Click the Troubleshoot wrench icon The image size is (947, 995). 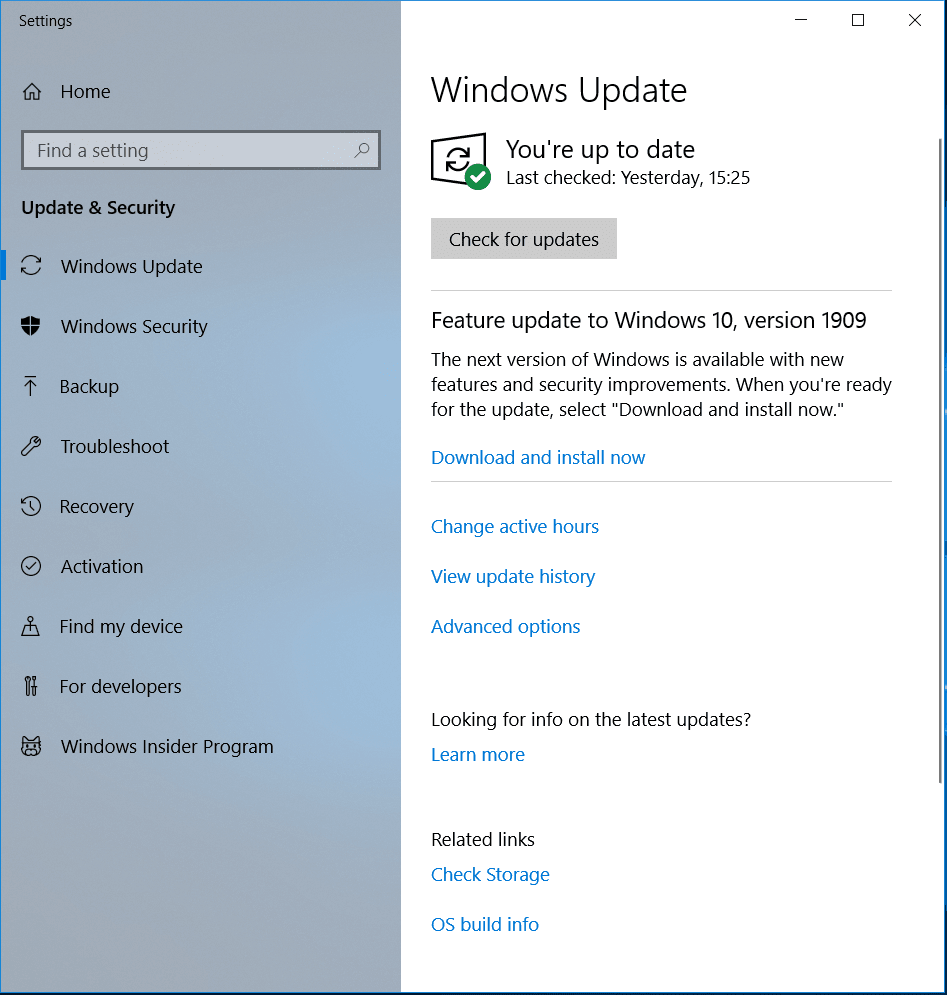[31, 446]
